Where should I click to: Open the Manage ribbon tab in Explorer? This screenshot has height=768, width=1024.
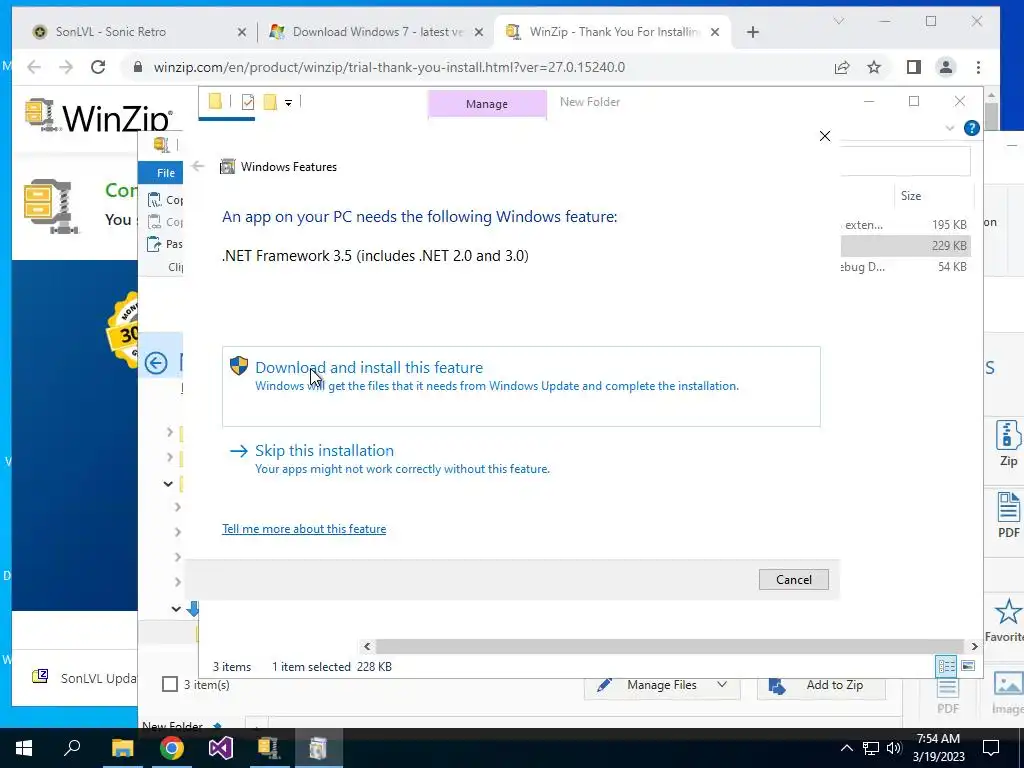point(487,104)
